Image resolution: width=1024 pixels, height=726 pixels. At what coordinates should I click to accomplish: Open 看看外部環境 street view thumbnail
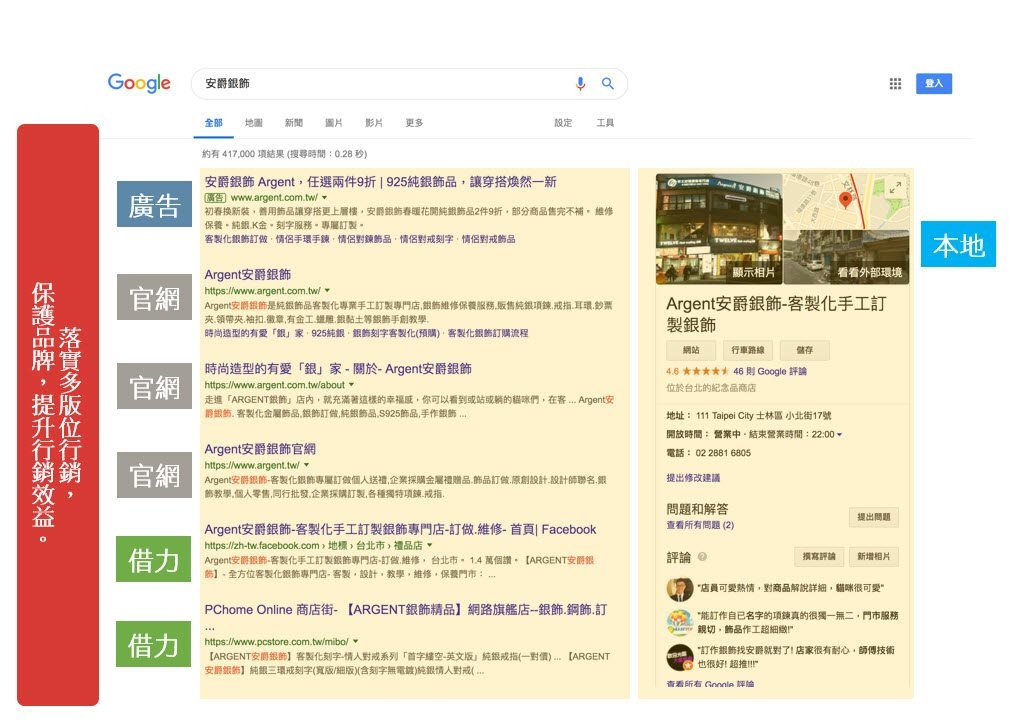pyautogui.click(x=846, y=257)
